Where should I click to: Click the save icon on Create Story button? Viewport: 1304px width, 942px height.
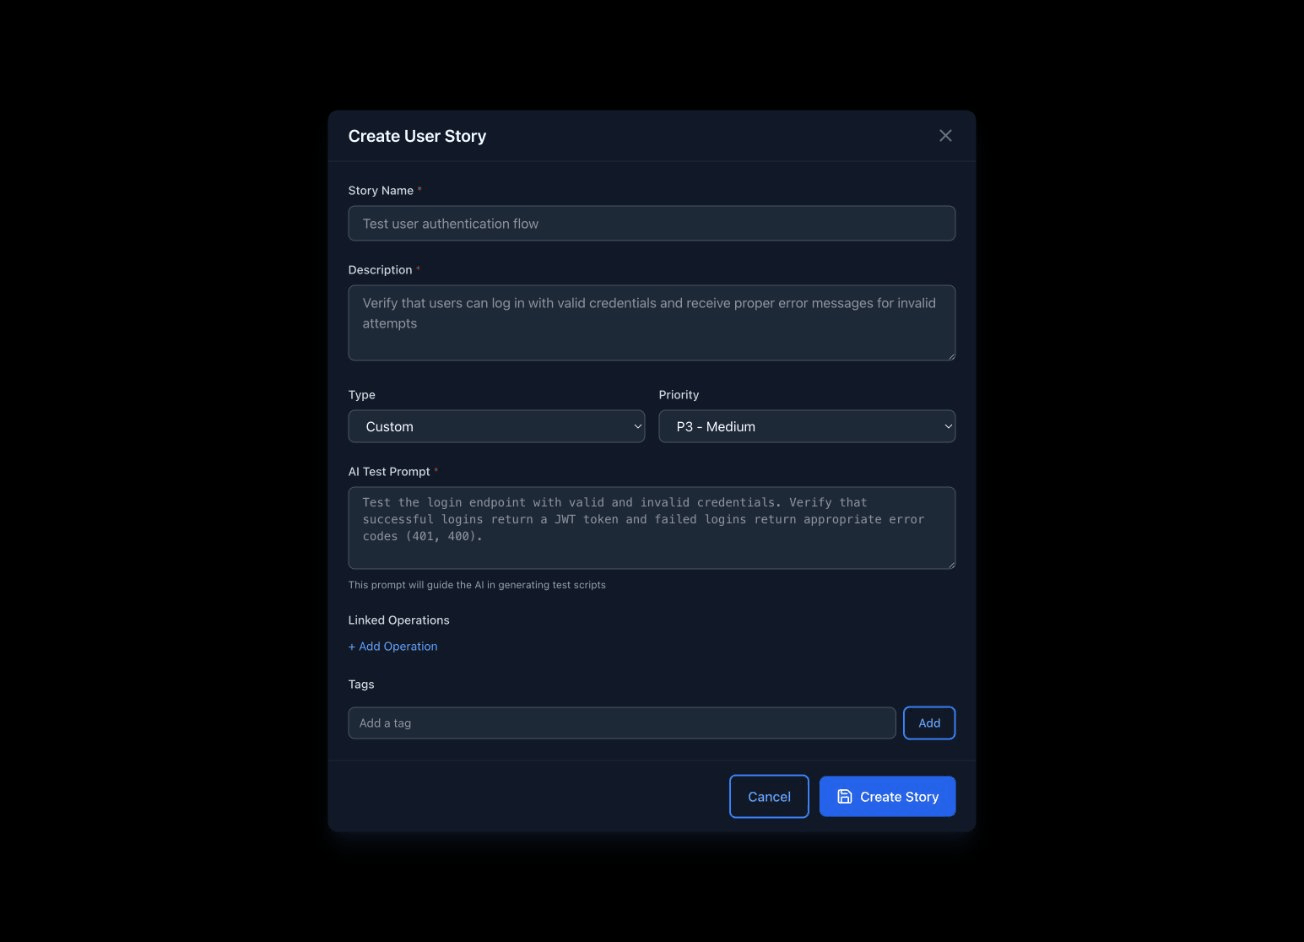[x=843, y=796]
